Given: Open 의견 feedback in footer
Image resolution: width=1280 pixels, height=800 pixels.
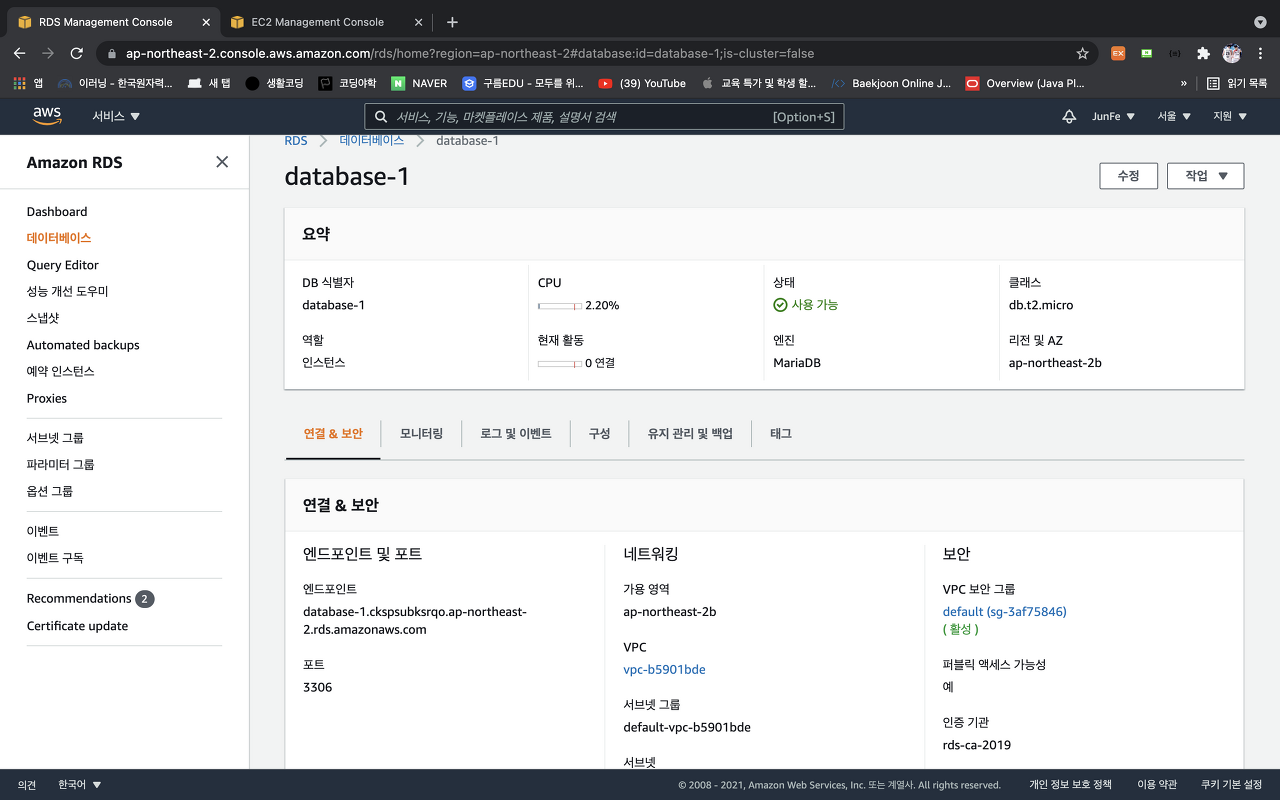Looking at the screenshot, I should (x=27, y=785).
